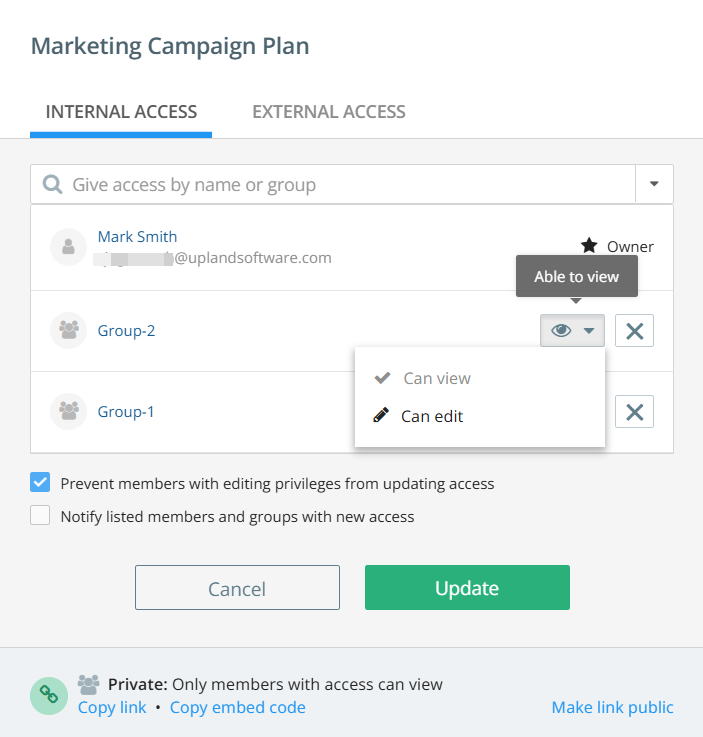
Task: Click the Owner star icon
Action: (589, 245)
